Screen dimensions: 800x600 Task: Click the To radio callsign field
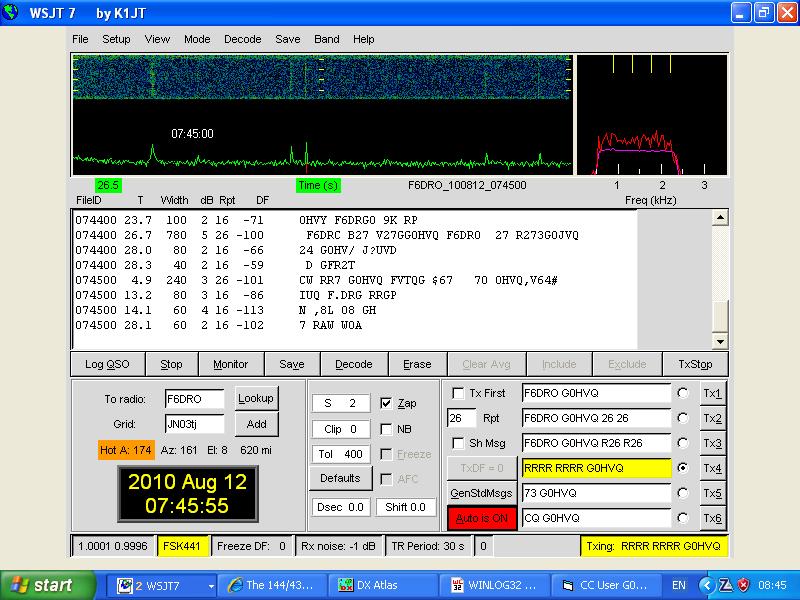(195, 398)
